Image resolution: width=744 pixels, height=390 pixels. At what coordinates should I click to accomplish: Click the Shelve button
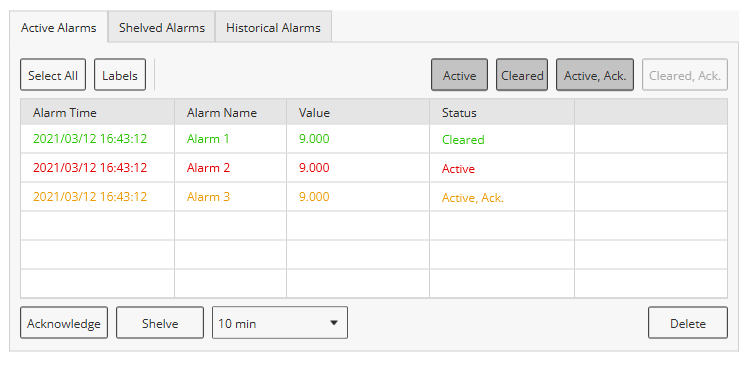[160, 323]
